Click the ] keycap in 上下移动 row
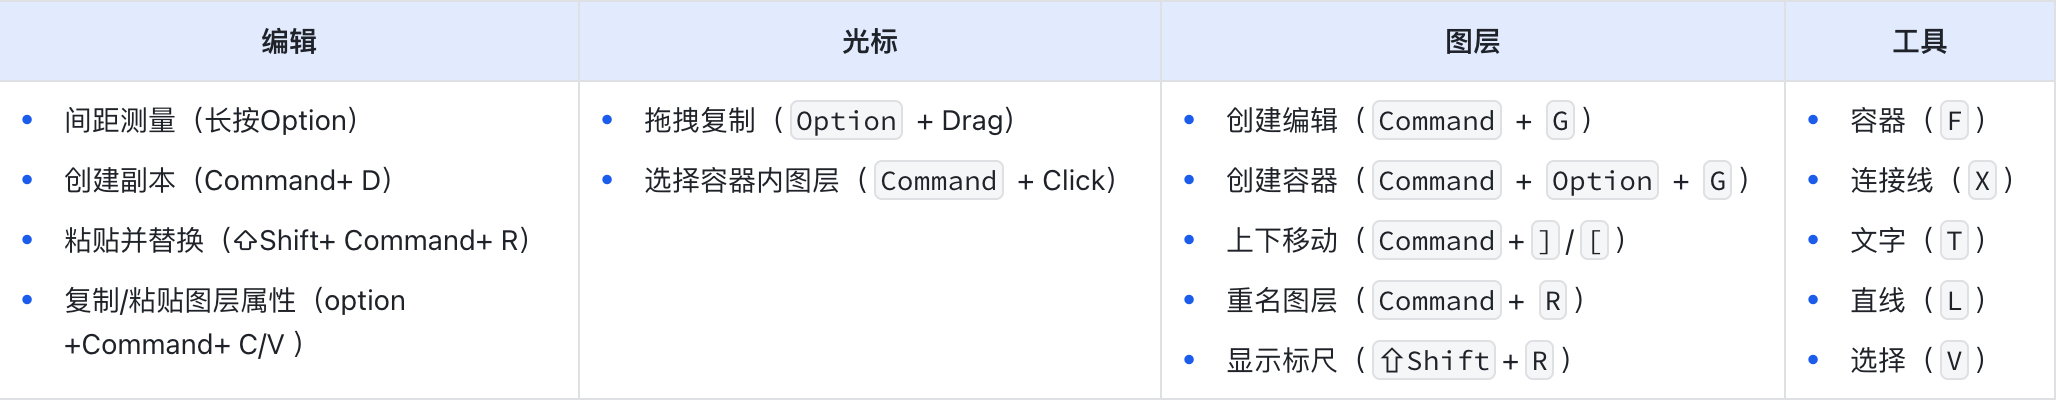Screen dimensions: 2056x402 [1545, 241]
